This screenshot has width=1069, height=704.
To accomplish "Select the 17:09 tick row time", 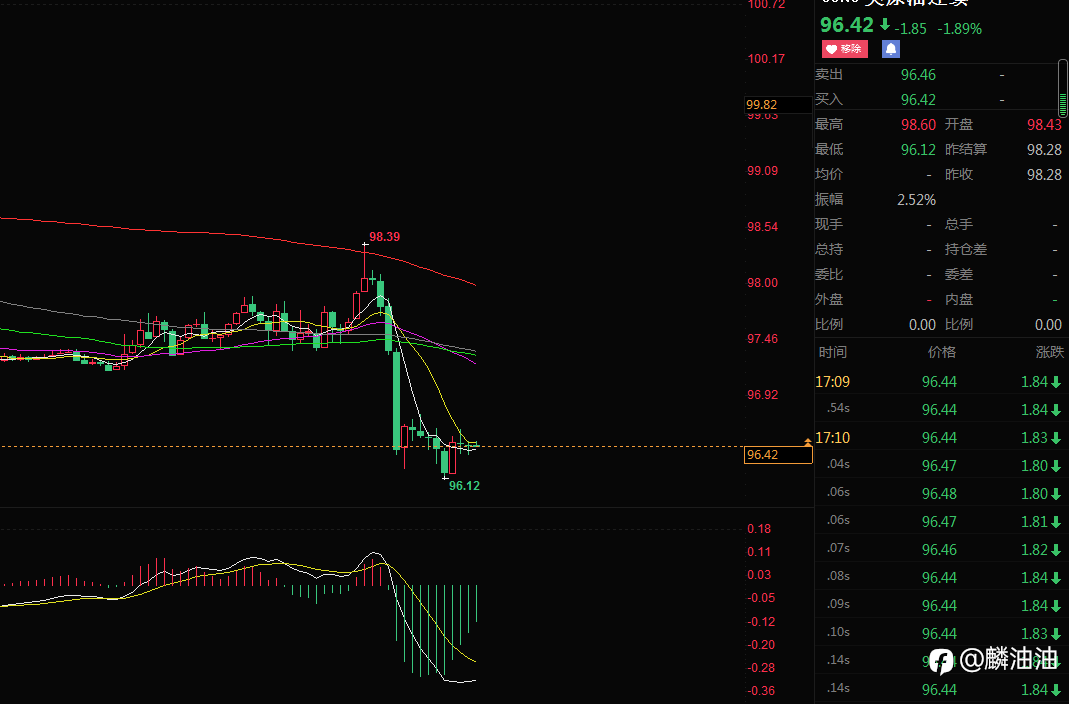I will pyautogui.click(x=832, y=382).
